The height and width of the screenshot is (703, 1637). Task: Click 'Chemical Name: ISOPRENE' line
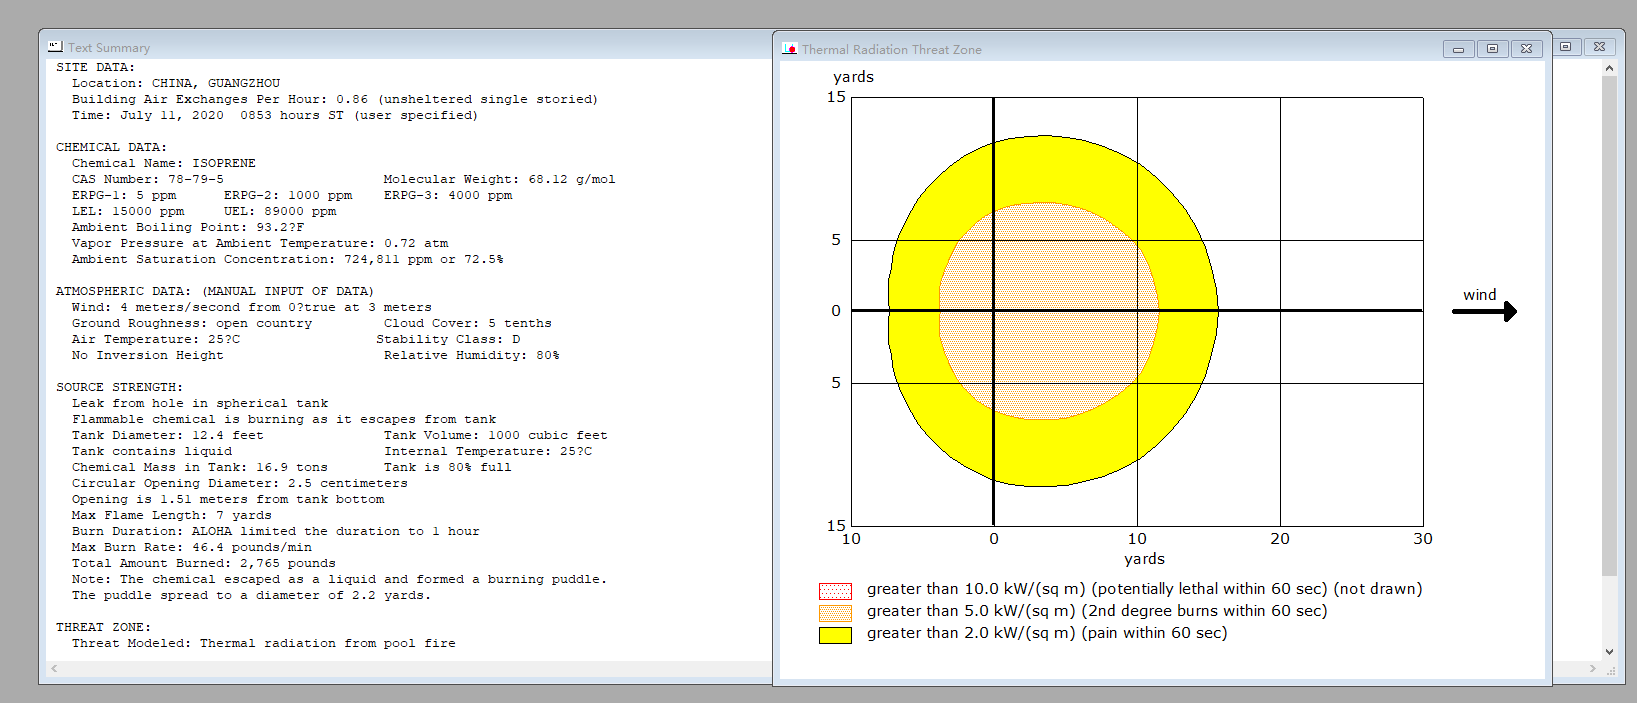coord(163,163)
